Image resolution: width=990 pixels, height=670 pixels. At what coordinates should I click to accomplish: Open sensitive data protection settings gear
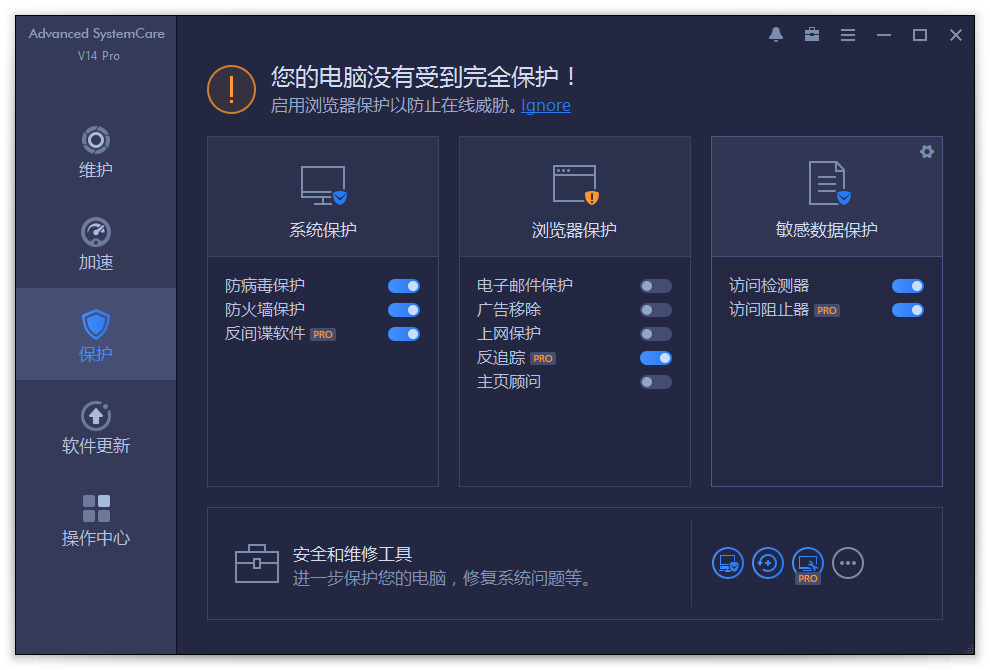tap(927, 152)
